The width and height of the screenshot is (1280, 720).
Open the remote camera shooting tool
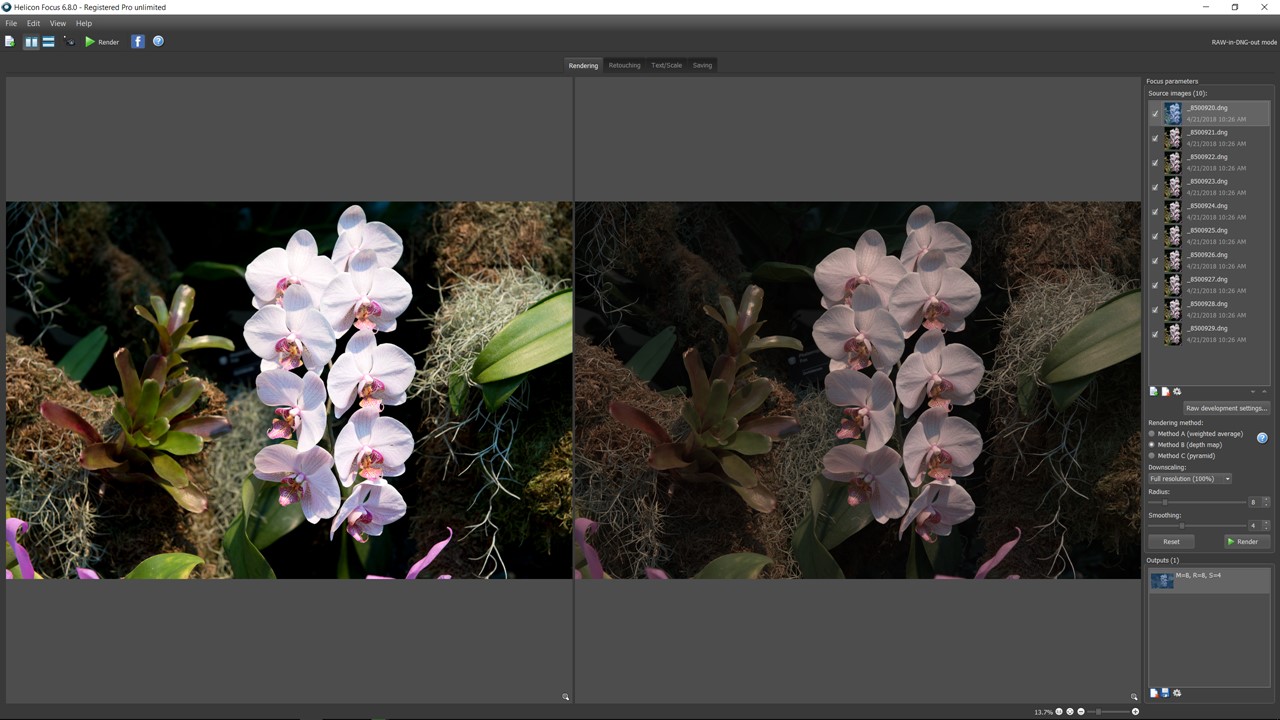[69, 42]
